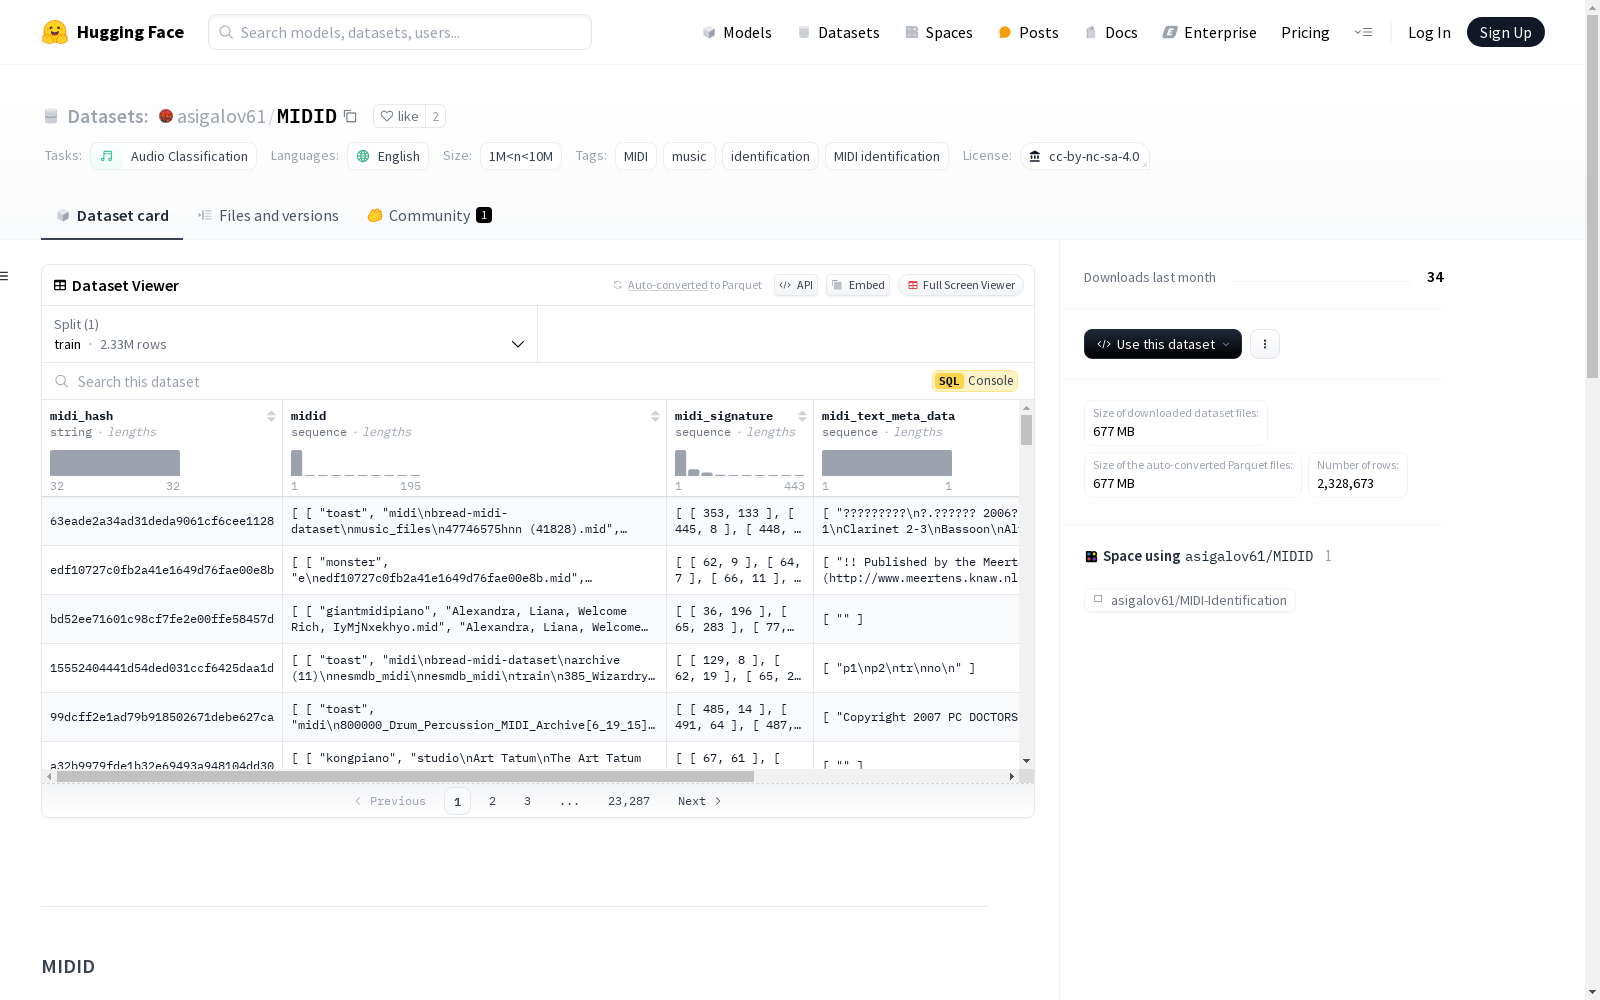The height and width of the screenshot is (1000, 1600).
Task: Select the MIDI tag
Action: (636, 156)
